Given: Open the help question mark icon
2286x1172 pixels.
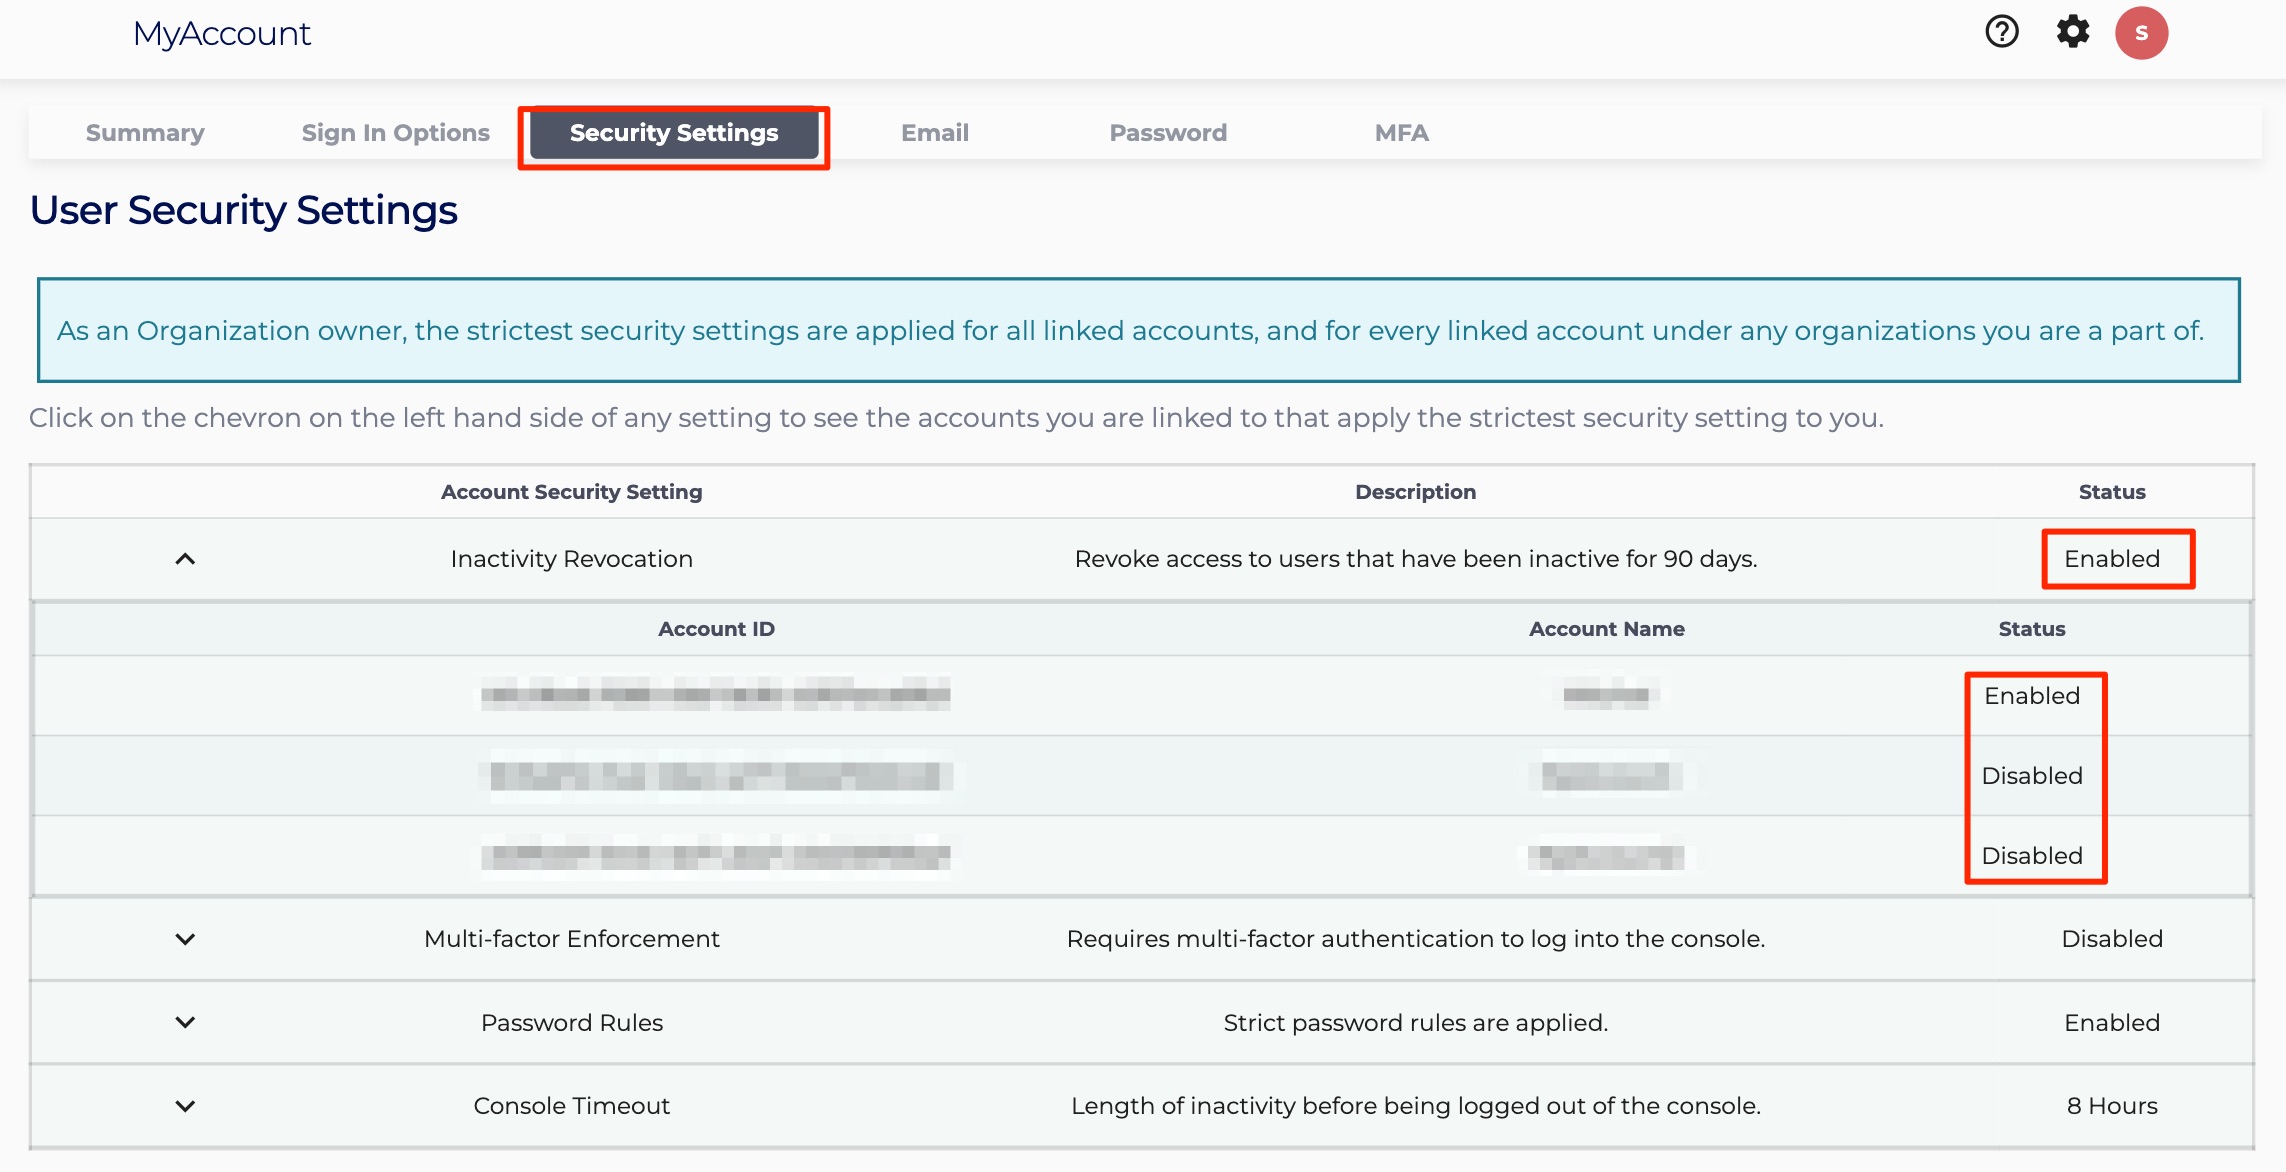Looking at the screenshot, I should pos(2001,32).
